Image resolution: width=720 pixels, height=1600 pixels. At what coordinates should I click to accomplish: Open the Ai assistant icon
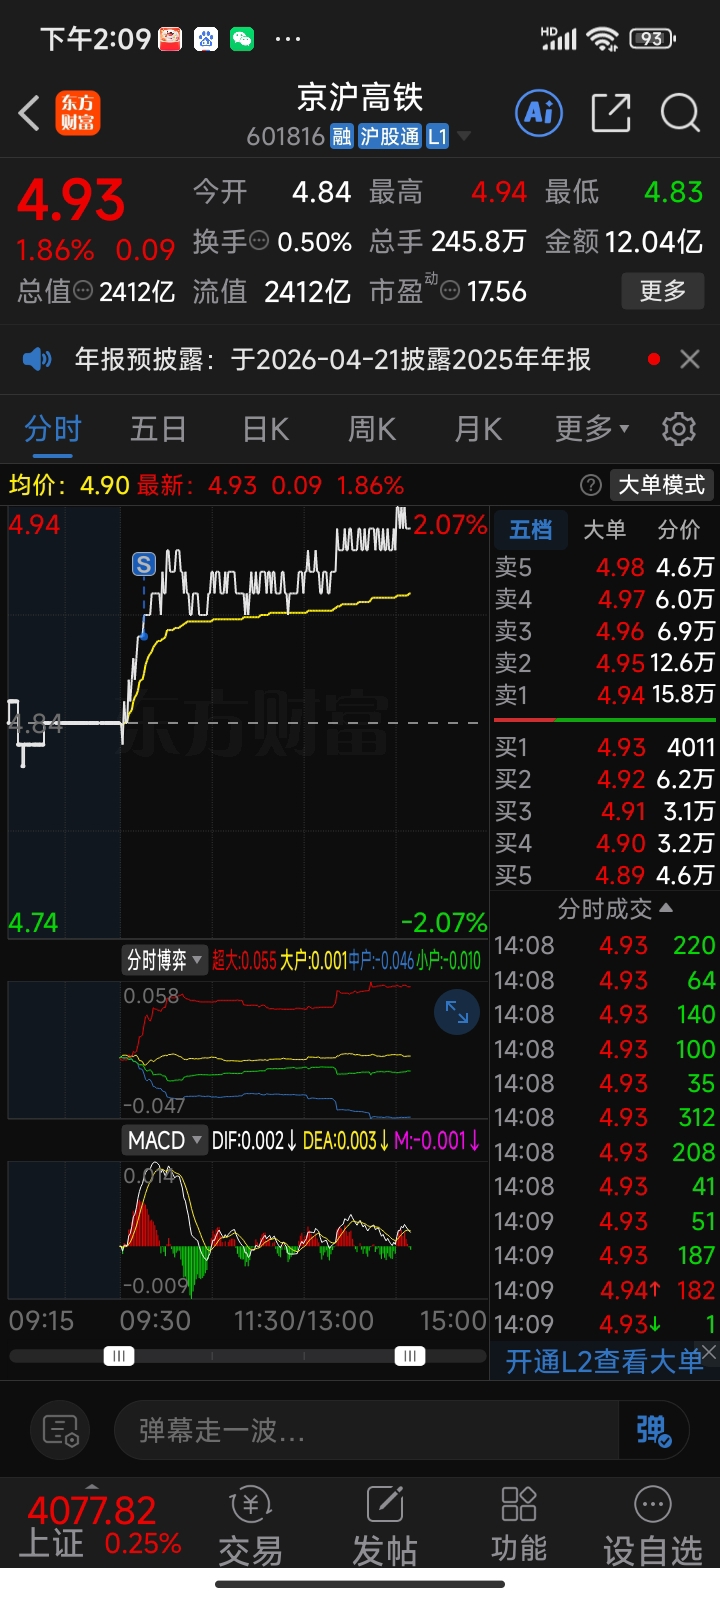point(539,112)
